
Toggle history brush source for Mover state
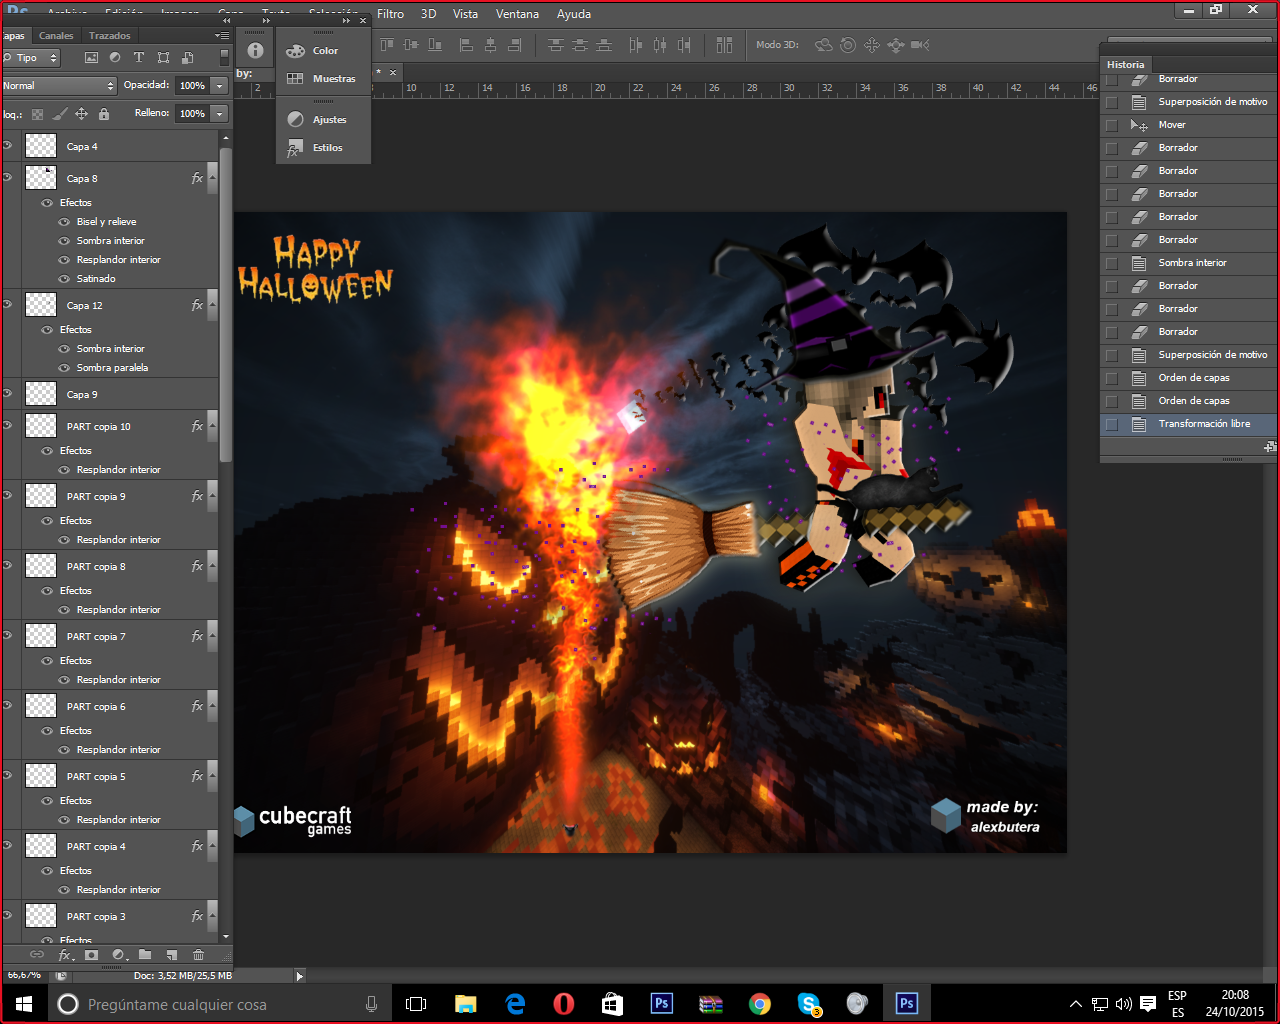(1111, 125)
